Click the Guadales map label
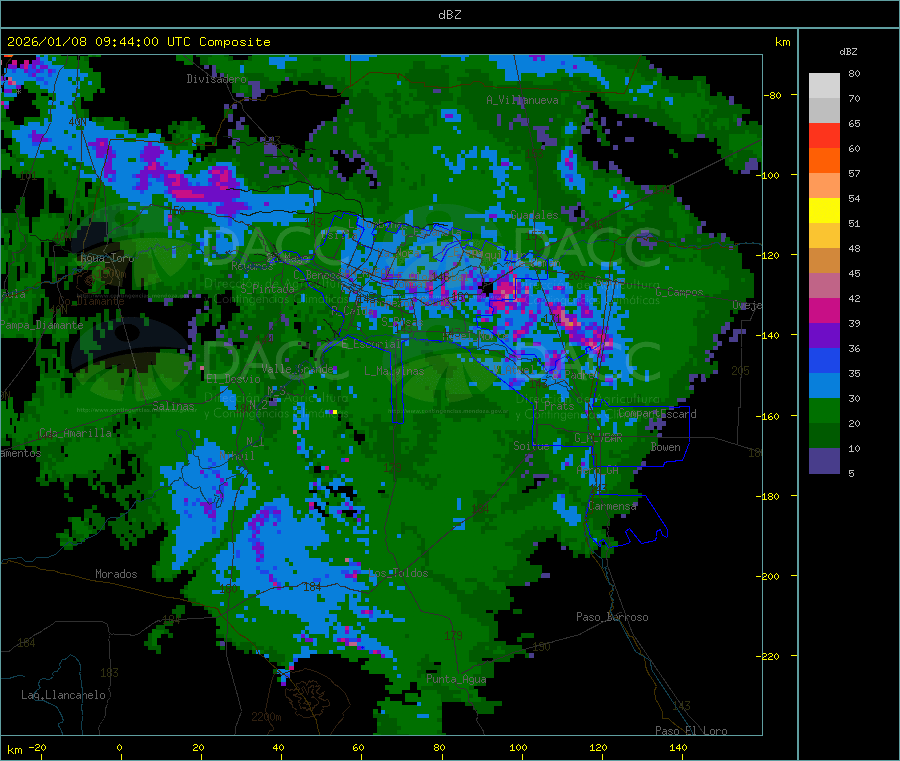 tap(534, 215)
